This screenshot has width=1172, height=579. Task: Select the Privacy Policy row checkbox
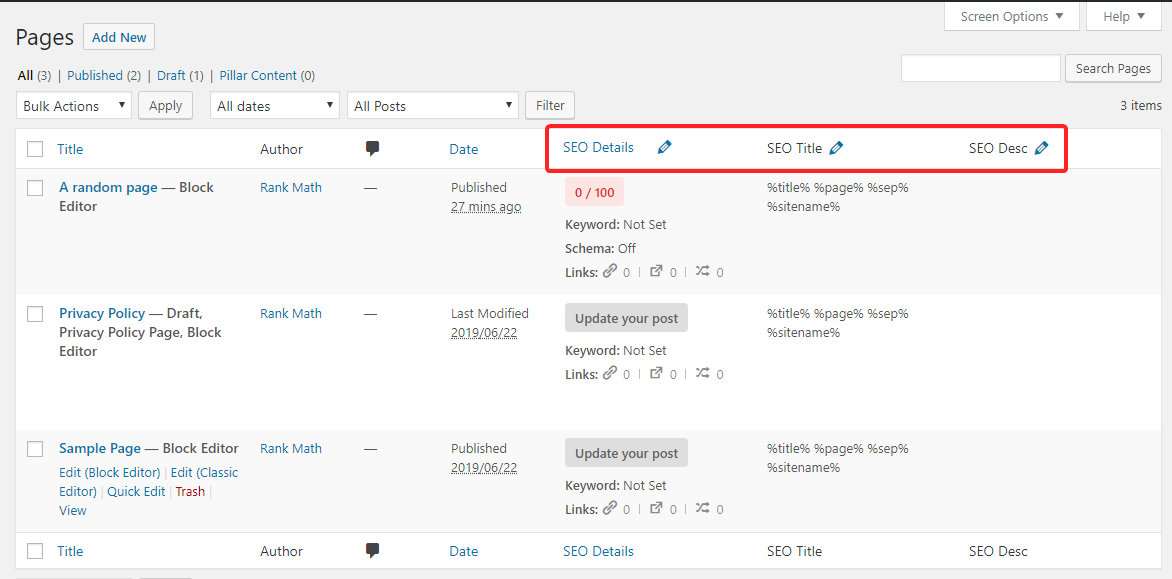(35, 314)
